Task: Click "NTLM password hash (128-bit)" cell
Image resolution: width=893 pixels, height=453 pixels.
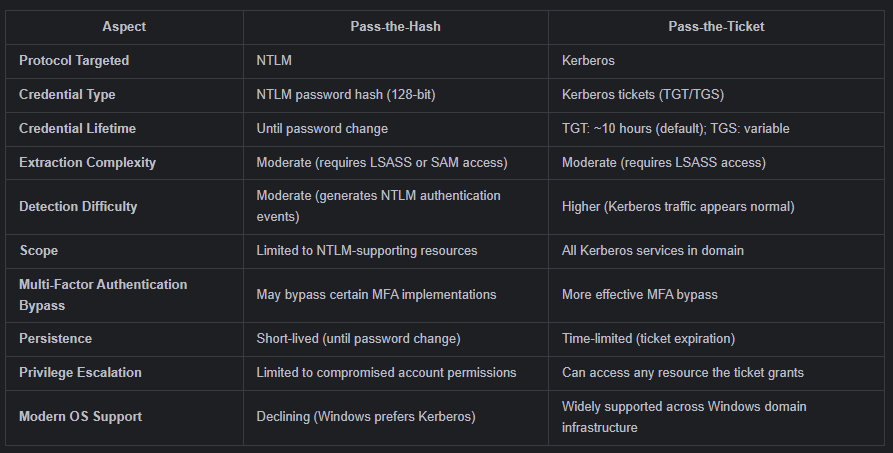Action: click(345, 95)
